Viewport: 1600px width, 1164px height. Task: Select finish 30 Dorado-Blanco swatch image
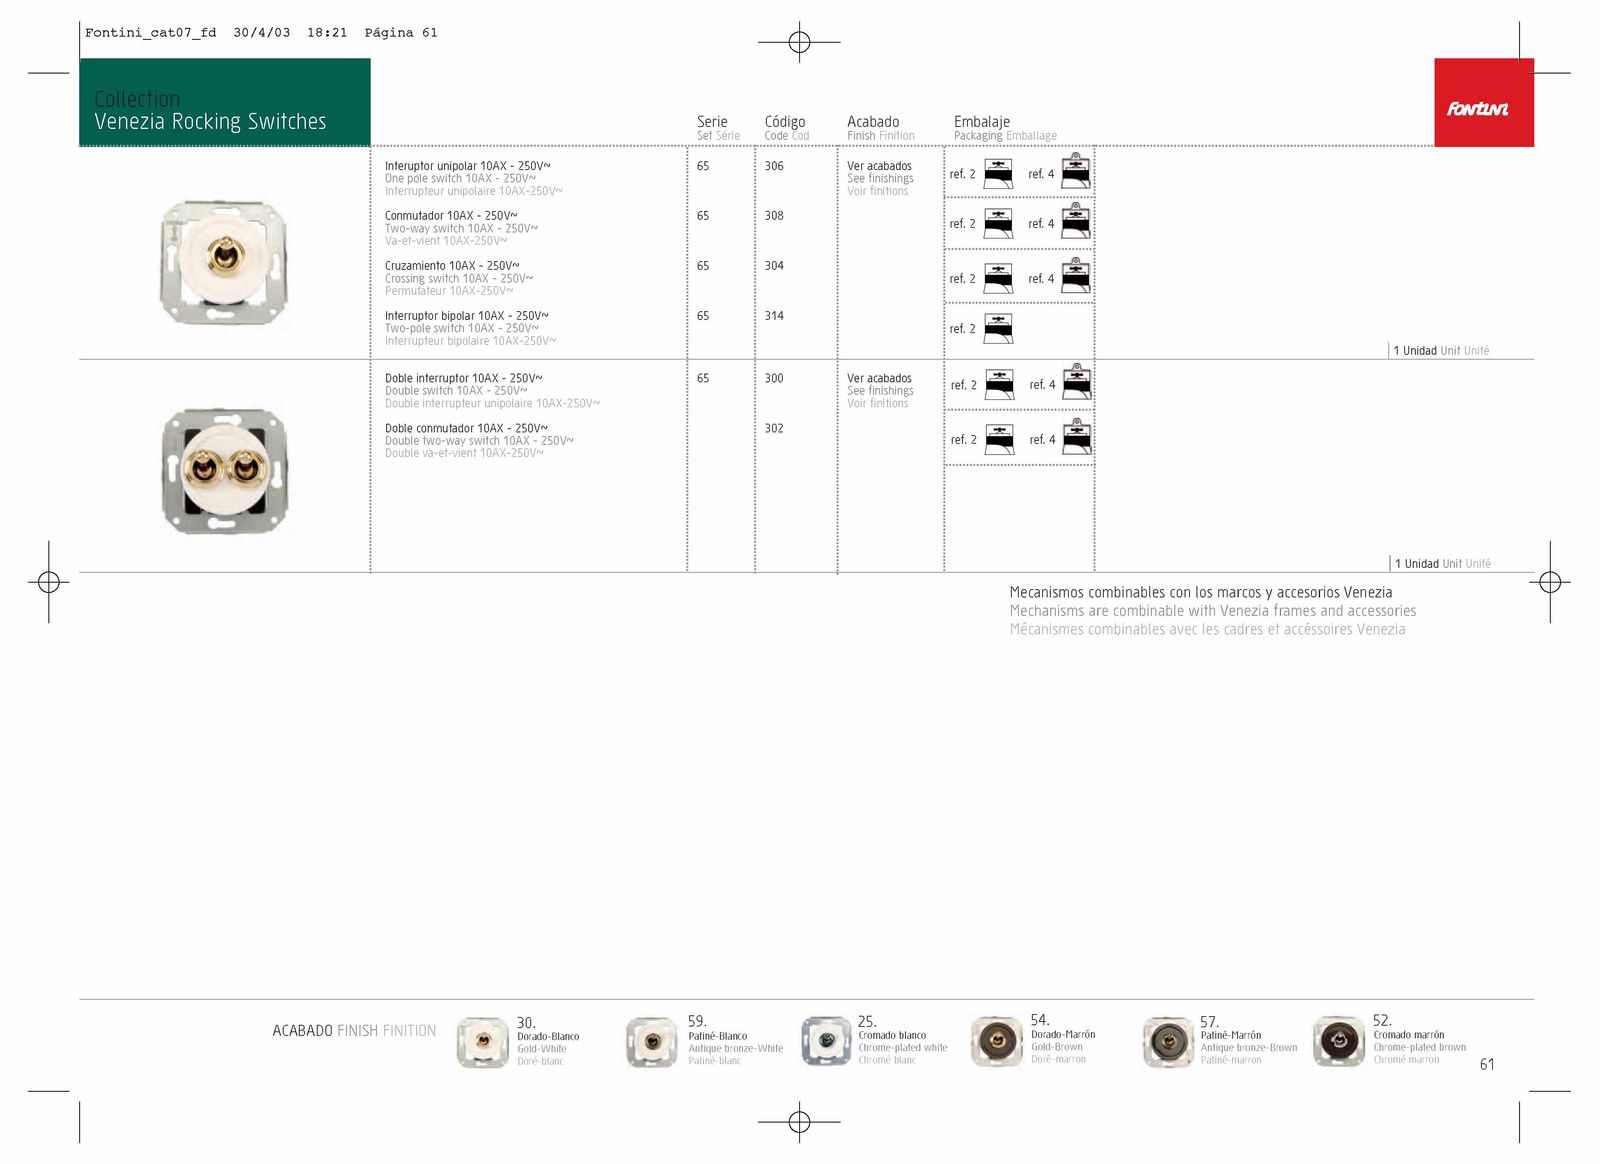(483, 1042)
